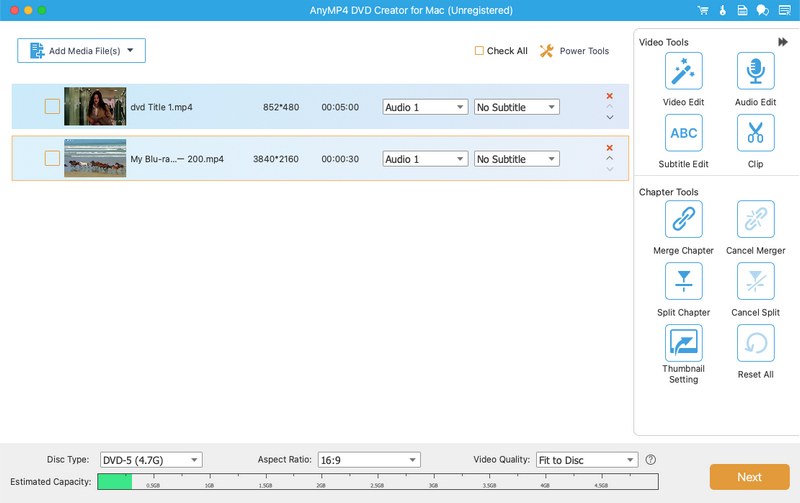800x503 pixels.
Task: Open the Disc Type DVD-5 dropdown
Action: (151, 460)
